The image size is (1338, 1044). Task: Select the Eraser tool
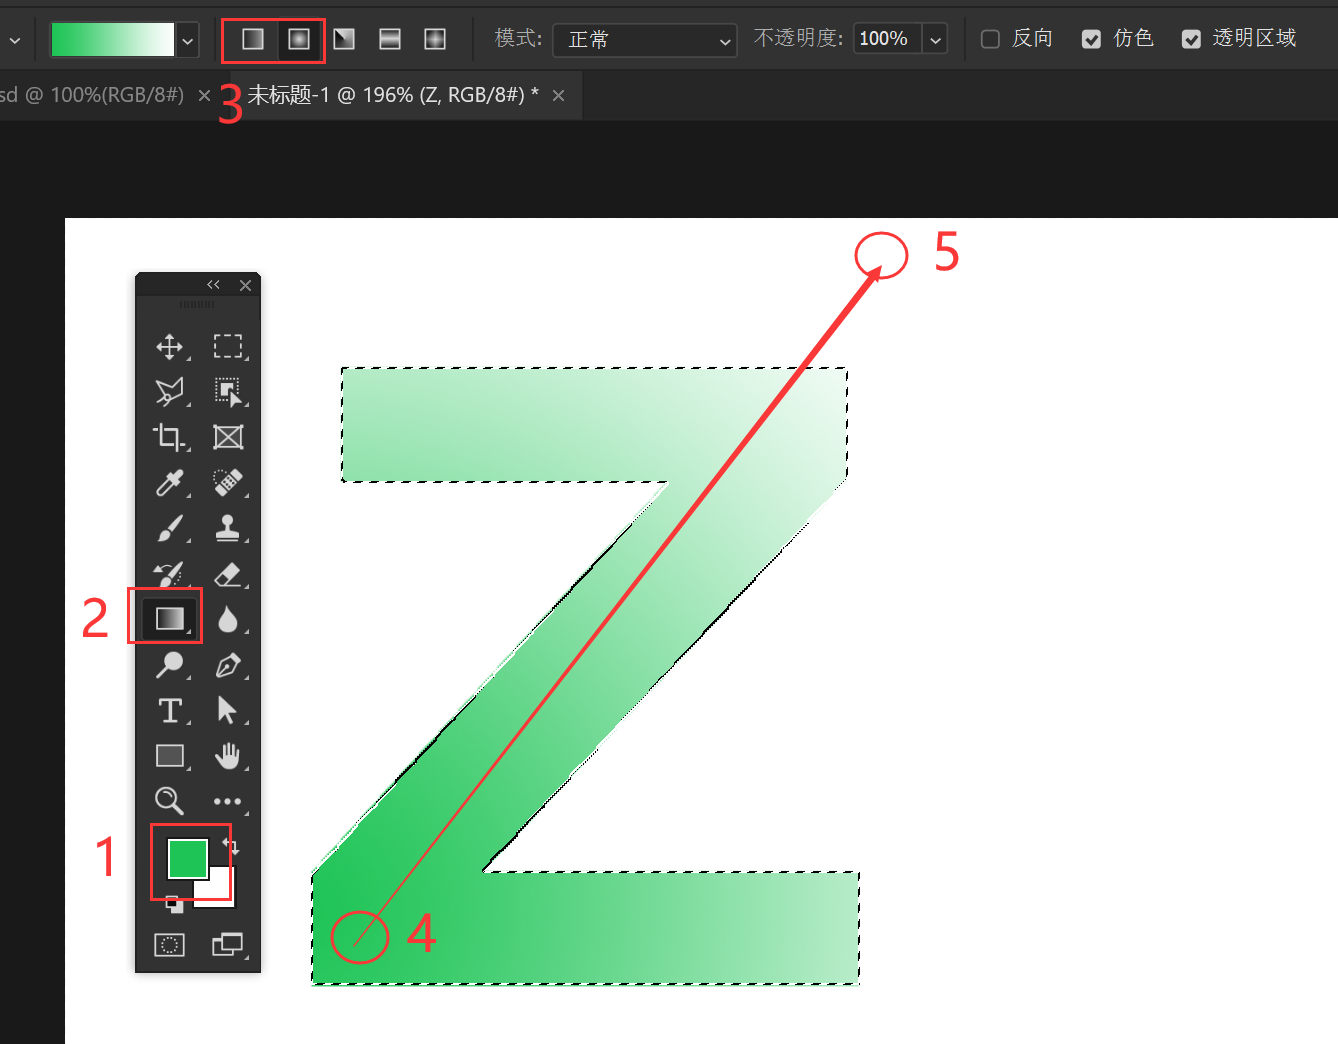(x=228, y=574)
